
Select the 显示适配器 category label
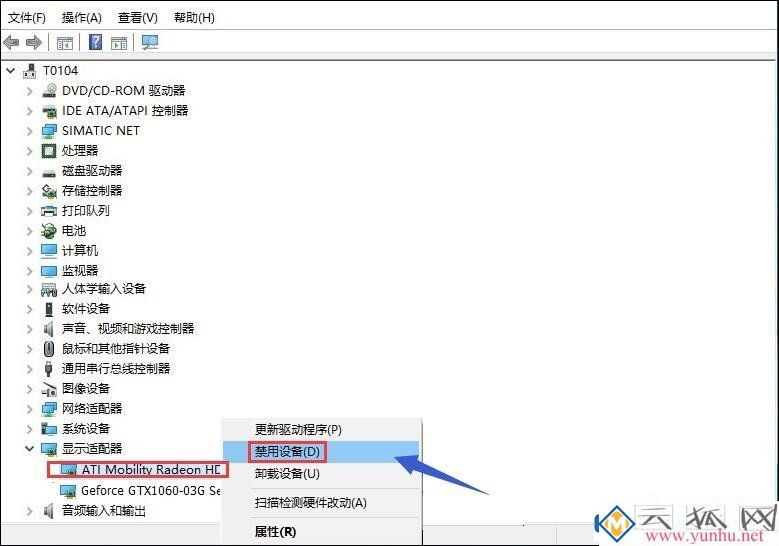click(x=92, y=449)
